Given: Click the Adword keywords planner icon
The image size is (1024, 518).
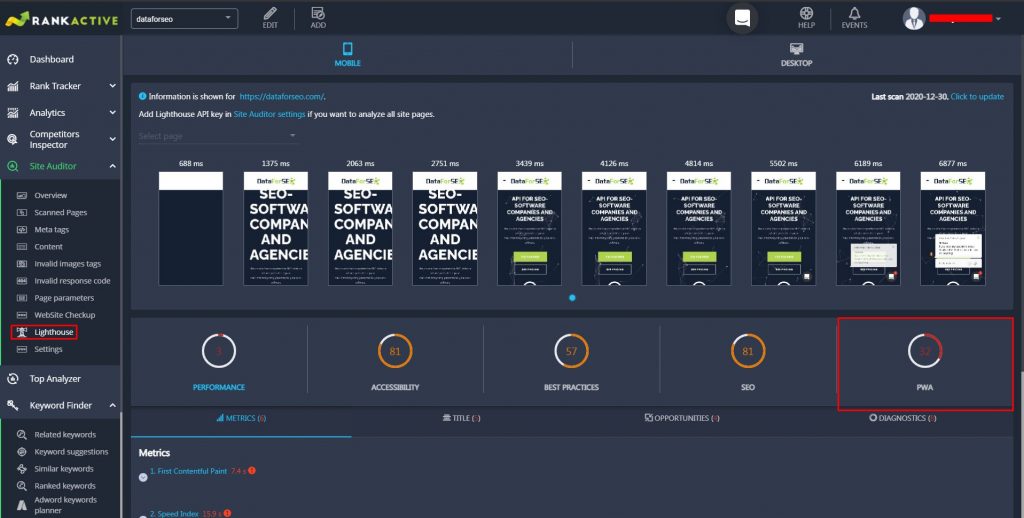Looking at the screenshot, I should pyautogui.click(x=22, y=504).
